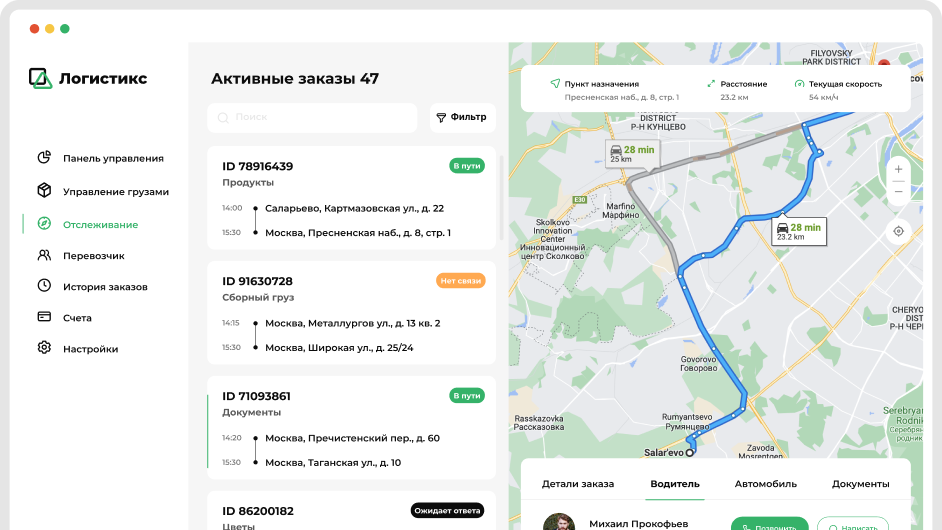The image size is (942, 530).
Task: Open История заказов section
Action: (x=105, y=287)
